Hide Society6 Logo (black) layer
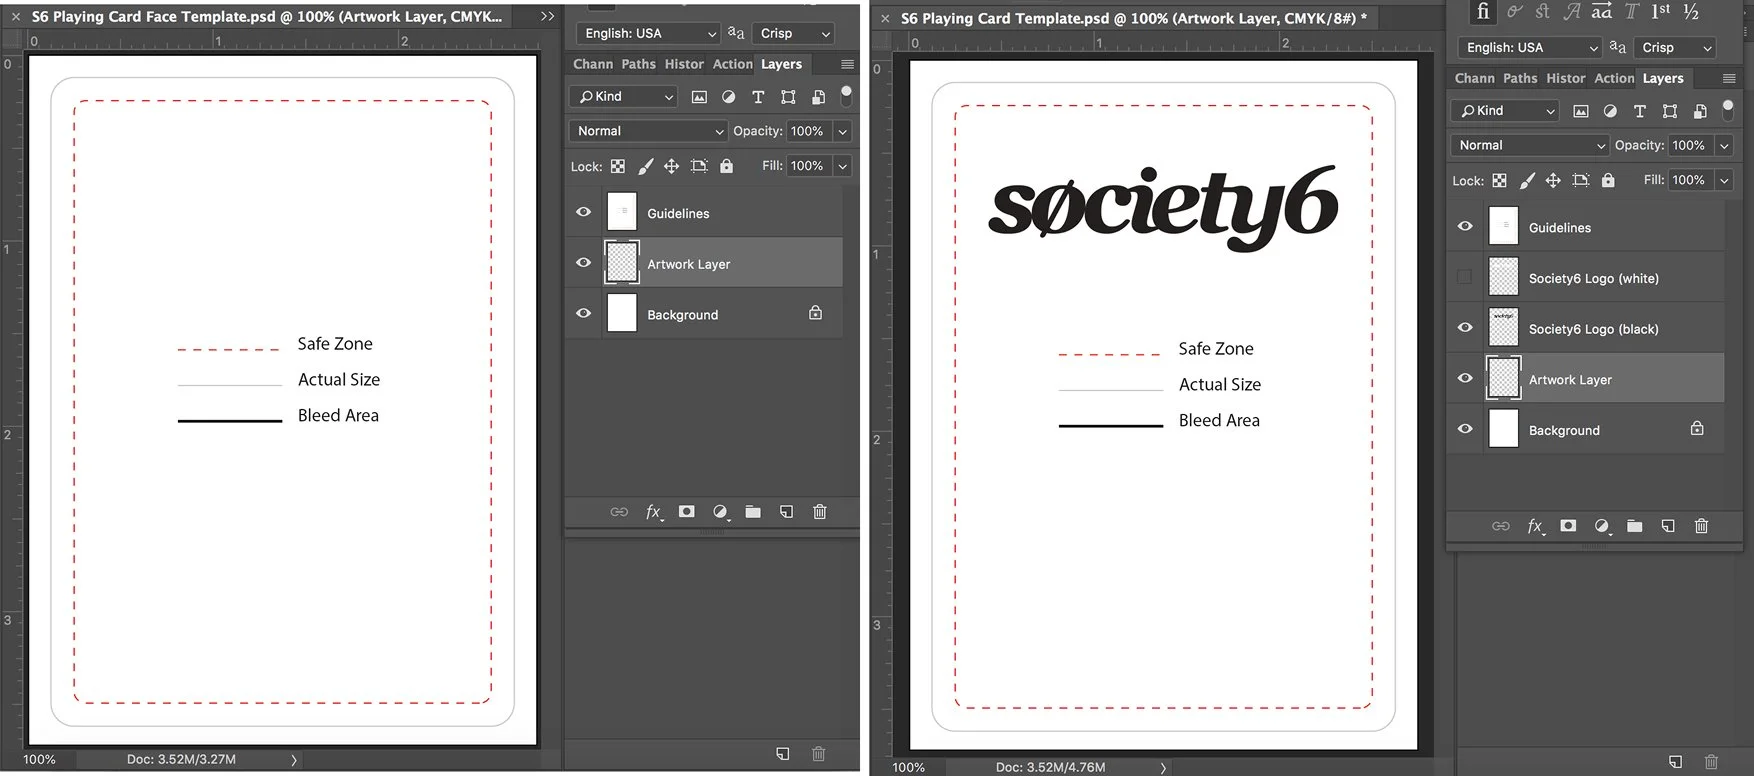Viewport: 1754px width, 776px height. (x=1465, y=327)
